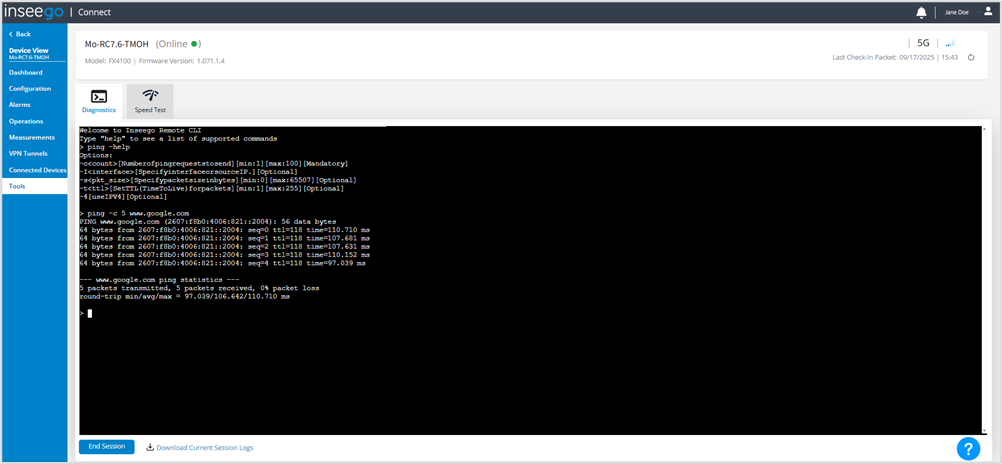Click the blue help question mark button
The width and height of the screenshot is (1002, 464).
[967, 449]
